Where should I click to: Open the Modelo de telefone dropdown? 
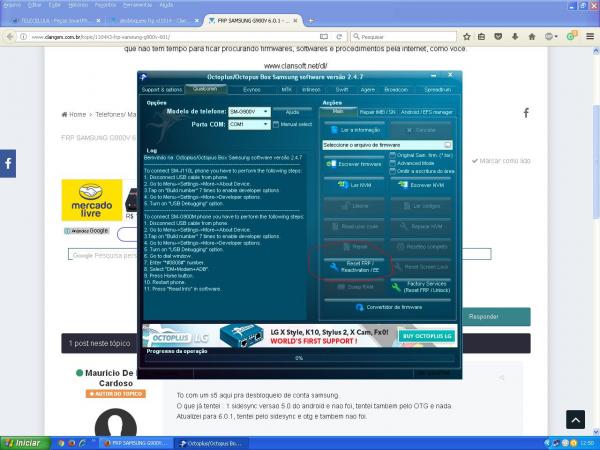click(249, 112)
